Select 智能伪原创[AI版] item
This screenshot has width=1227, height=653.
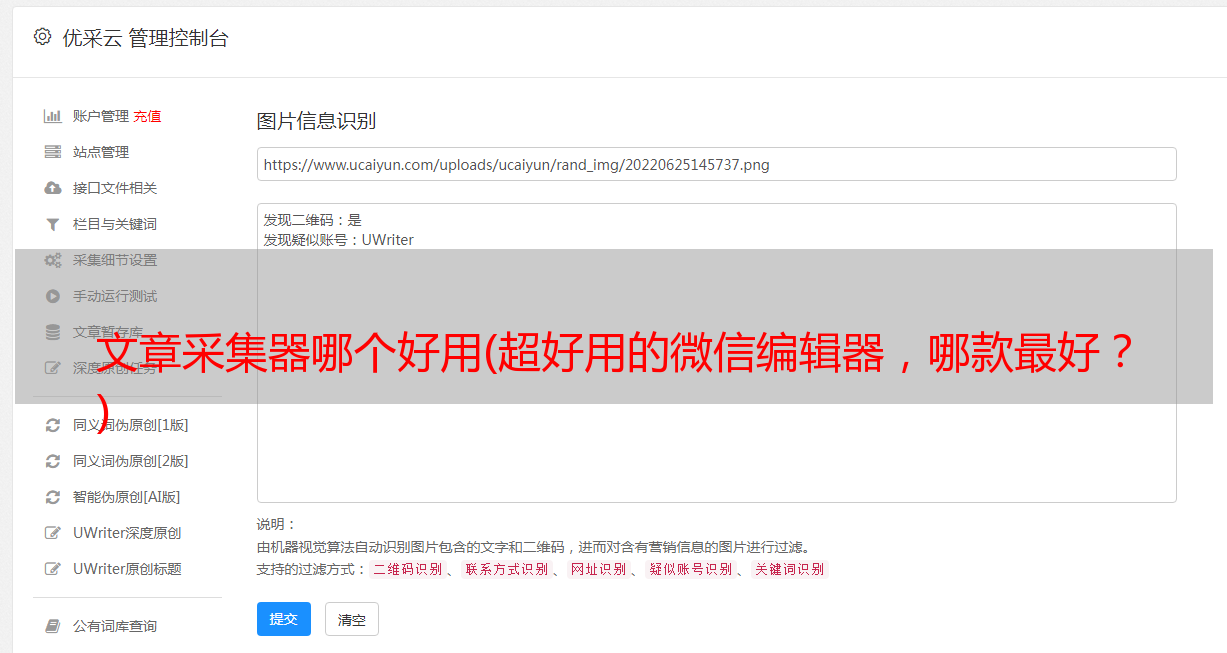127,497
